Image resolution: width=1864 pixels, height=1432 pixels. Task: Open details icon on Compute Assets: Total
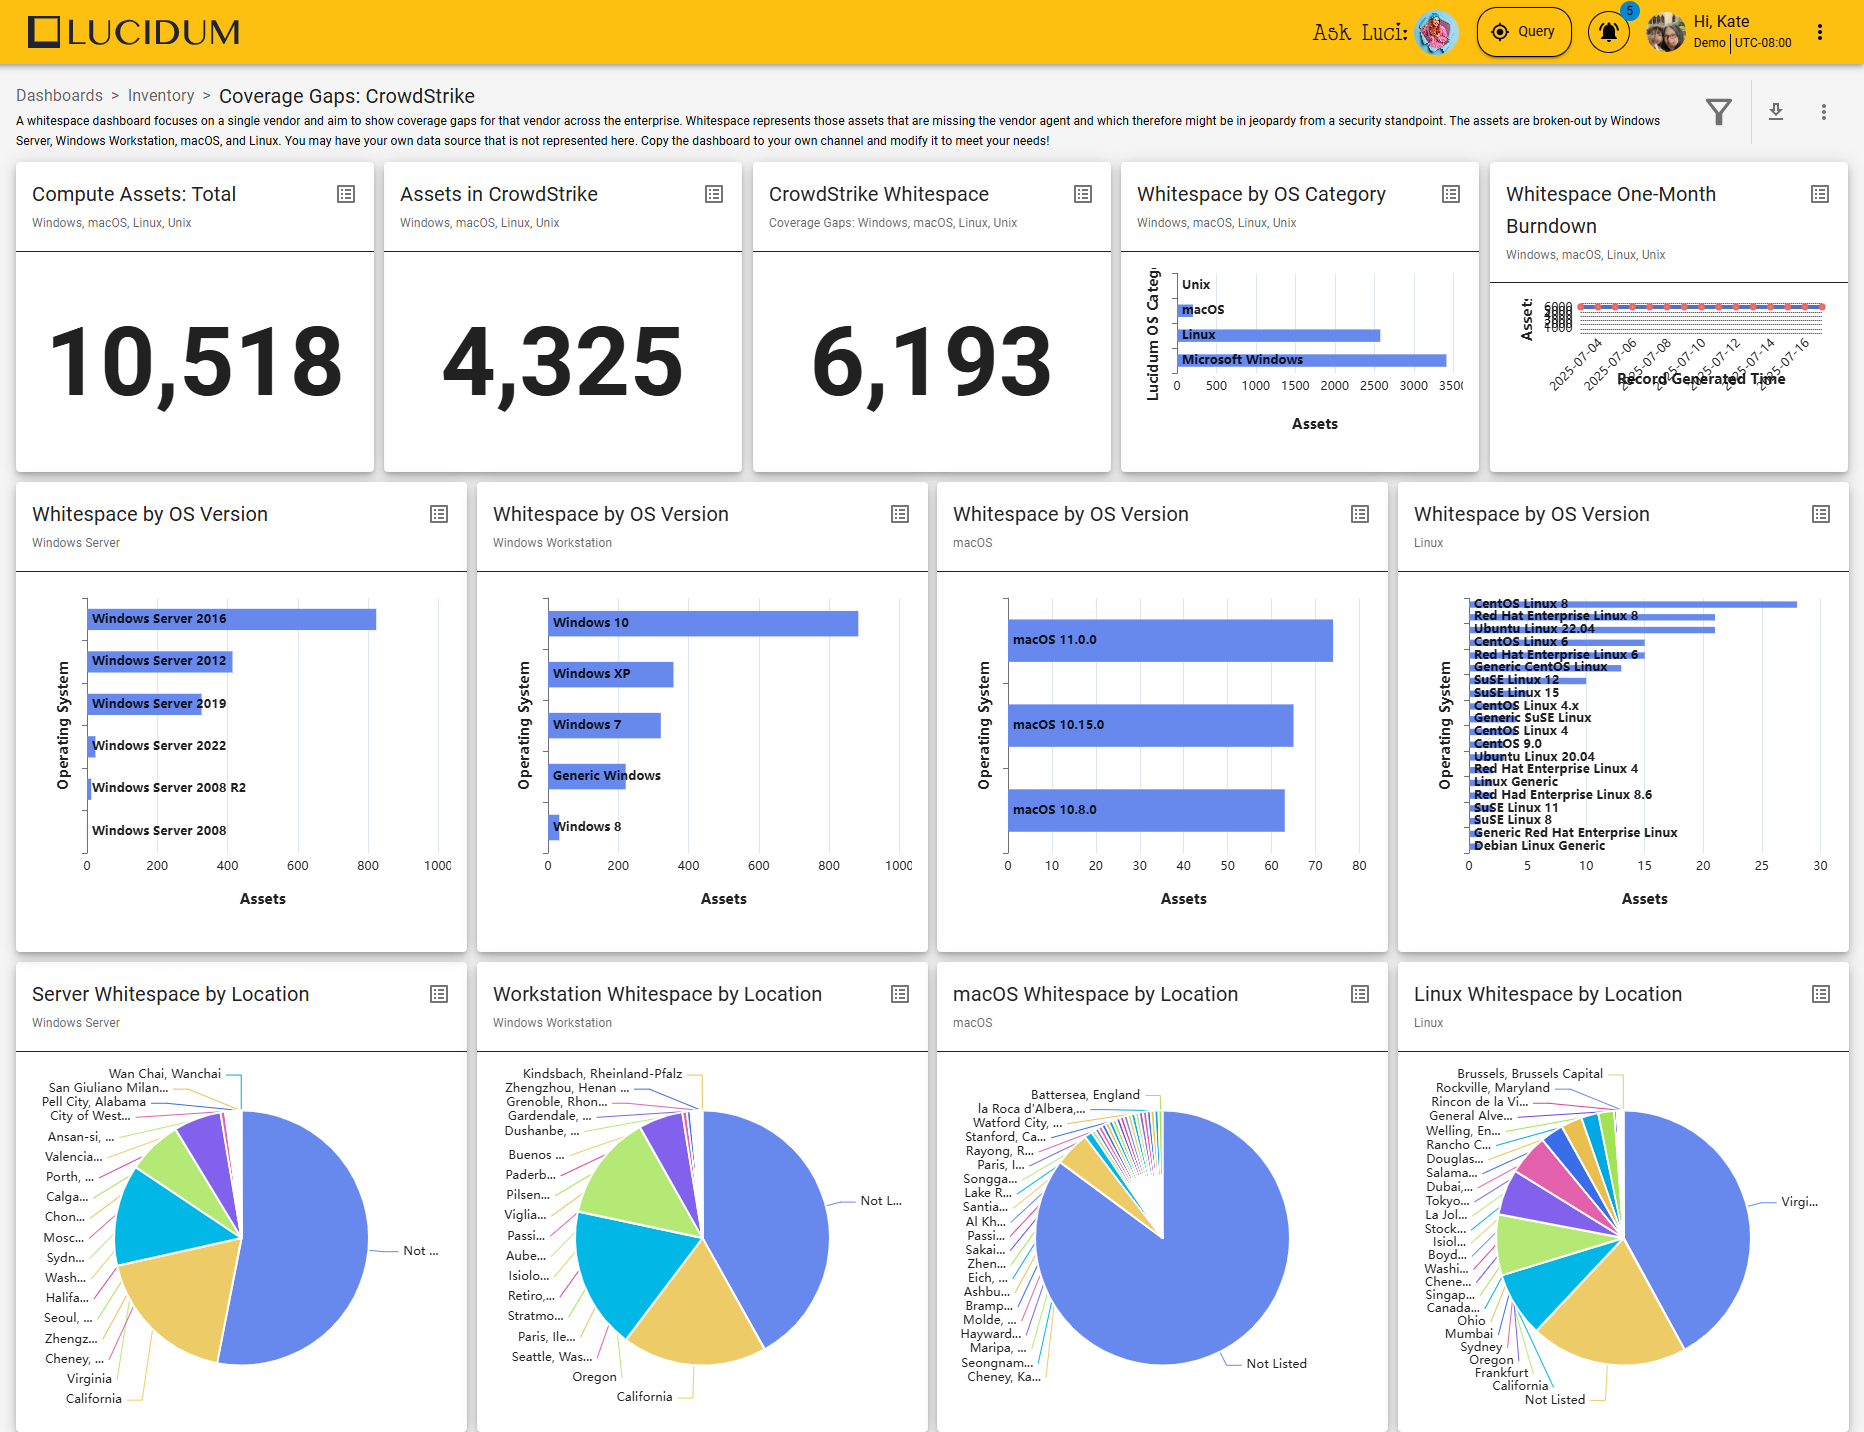click(346, 194)
